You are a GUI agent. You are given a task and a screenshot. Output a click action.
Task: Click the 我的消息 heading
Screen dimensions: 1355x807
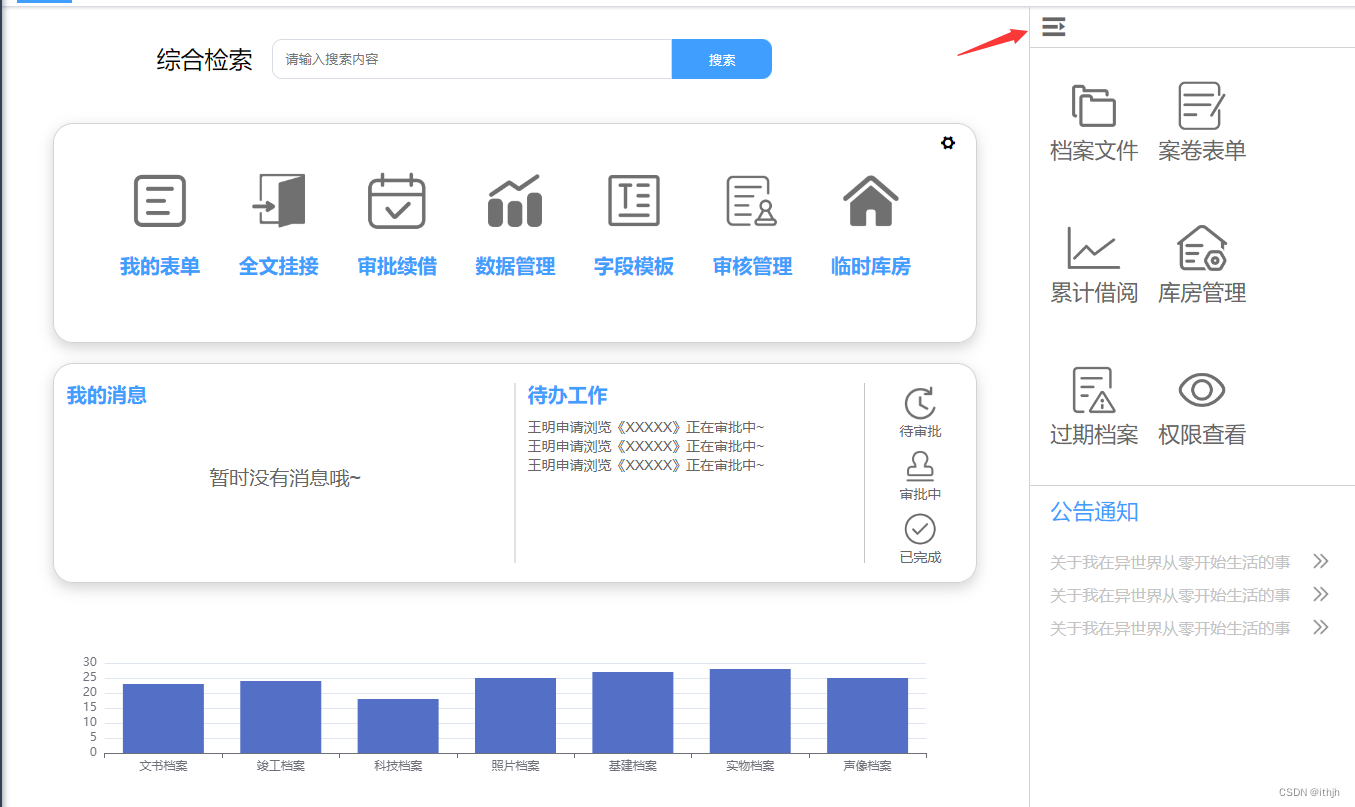pos(107,395)
